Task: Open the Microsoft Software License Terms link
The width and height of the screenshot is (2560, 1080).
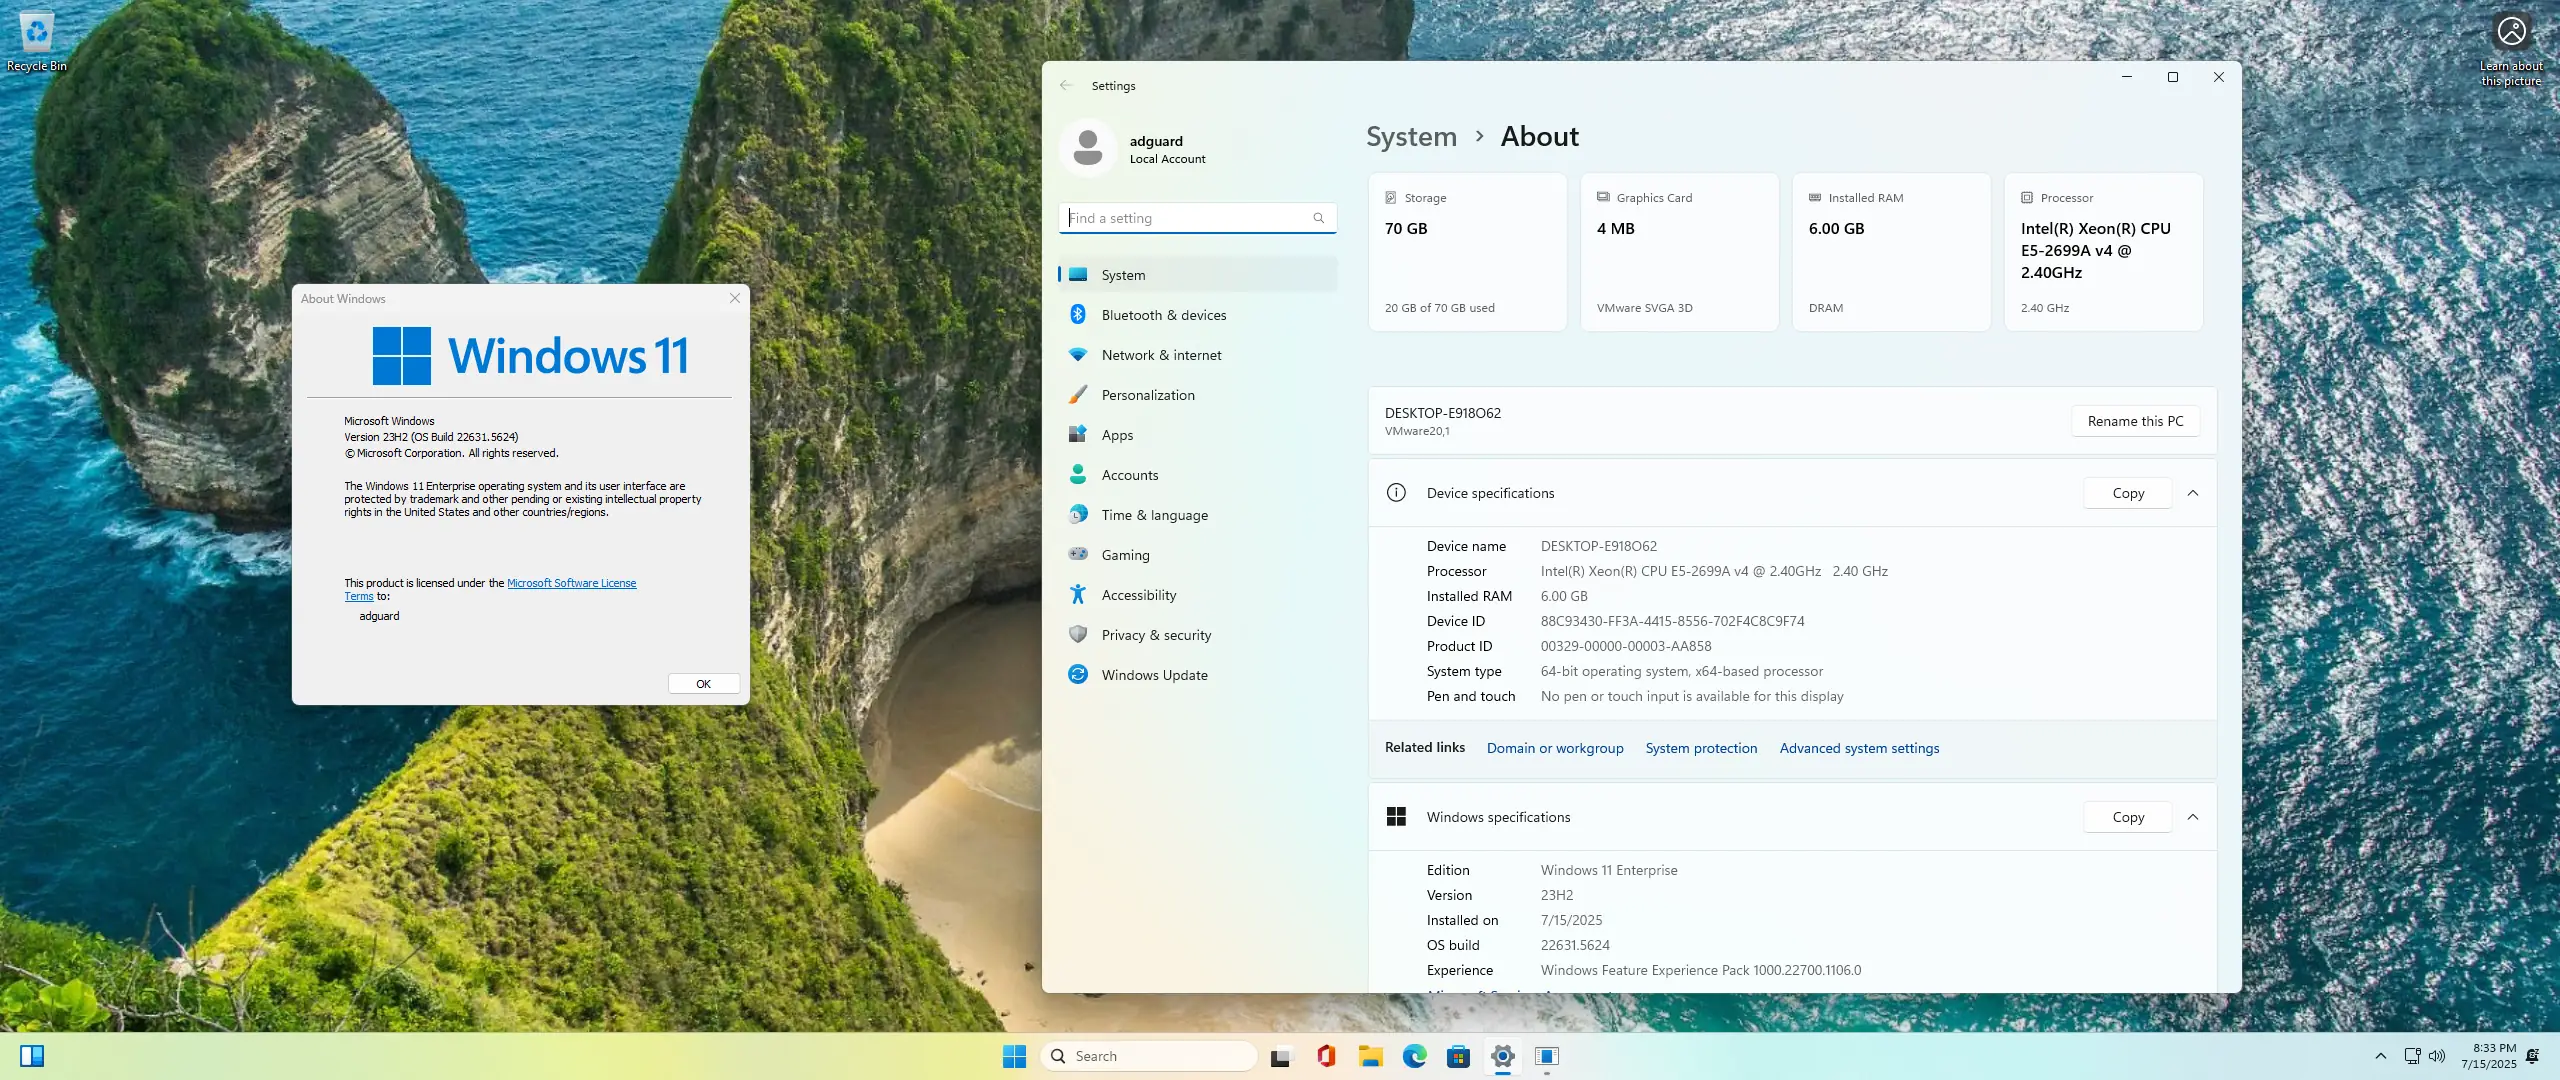Action: (x=571, y=582)
